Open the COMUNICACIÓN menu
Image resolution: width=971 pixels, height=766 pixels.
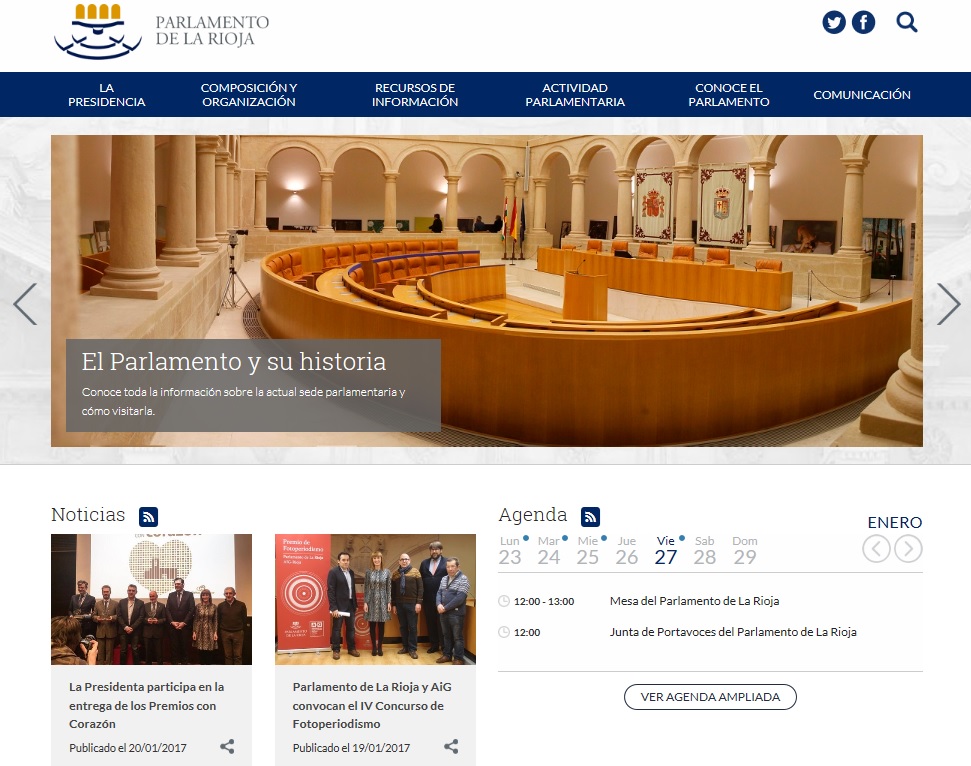point(862,94)
